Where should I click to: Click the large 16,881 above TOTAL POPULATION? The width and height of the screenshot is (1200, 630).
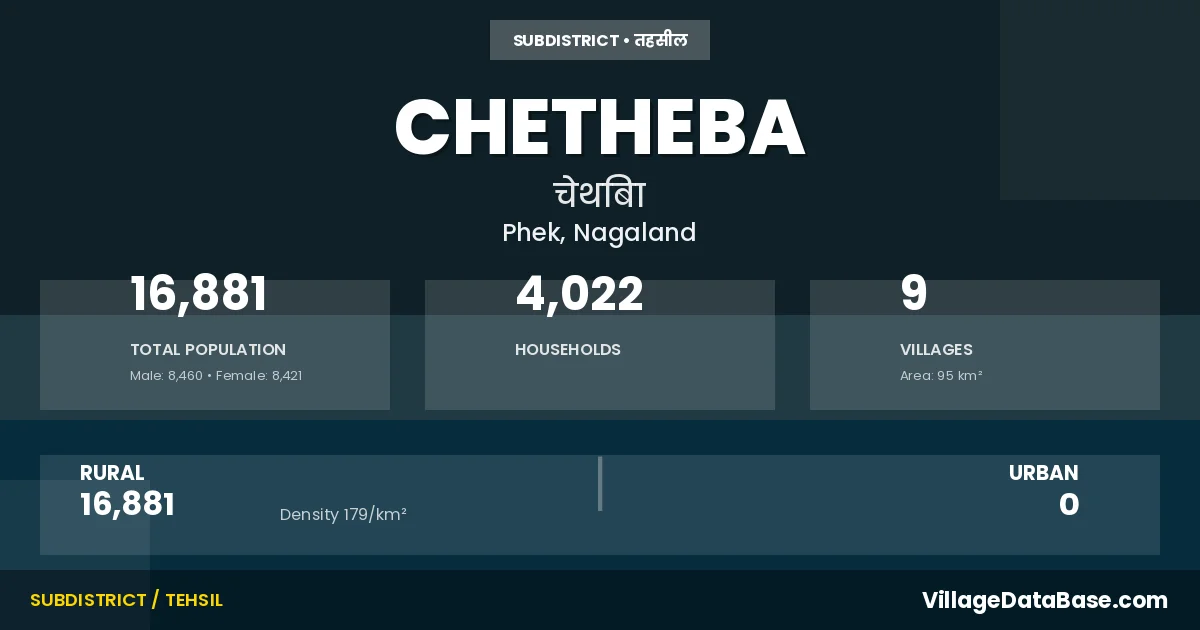(x=199, y=294)
